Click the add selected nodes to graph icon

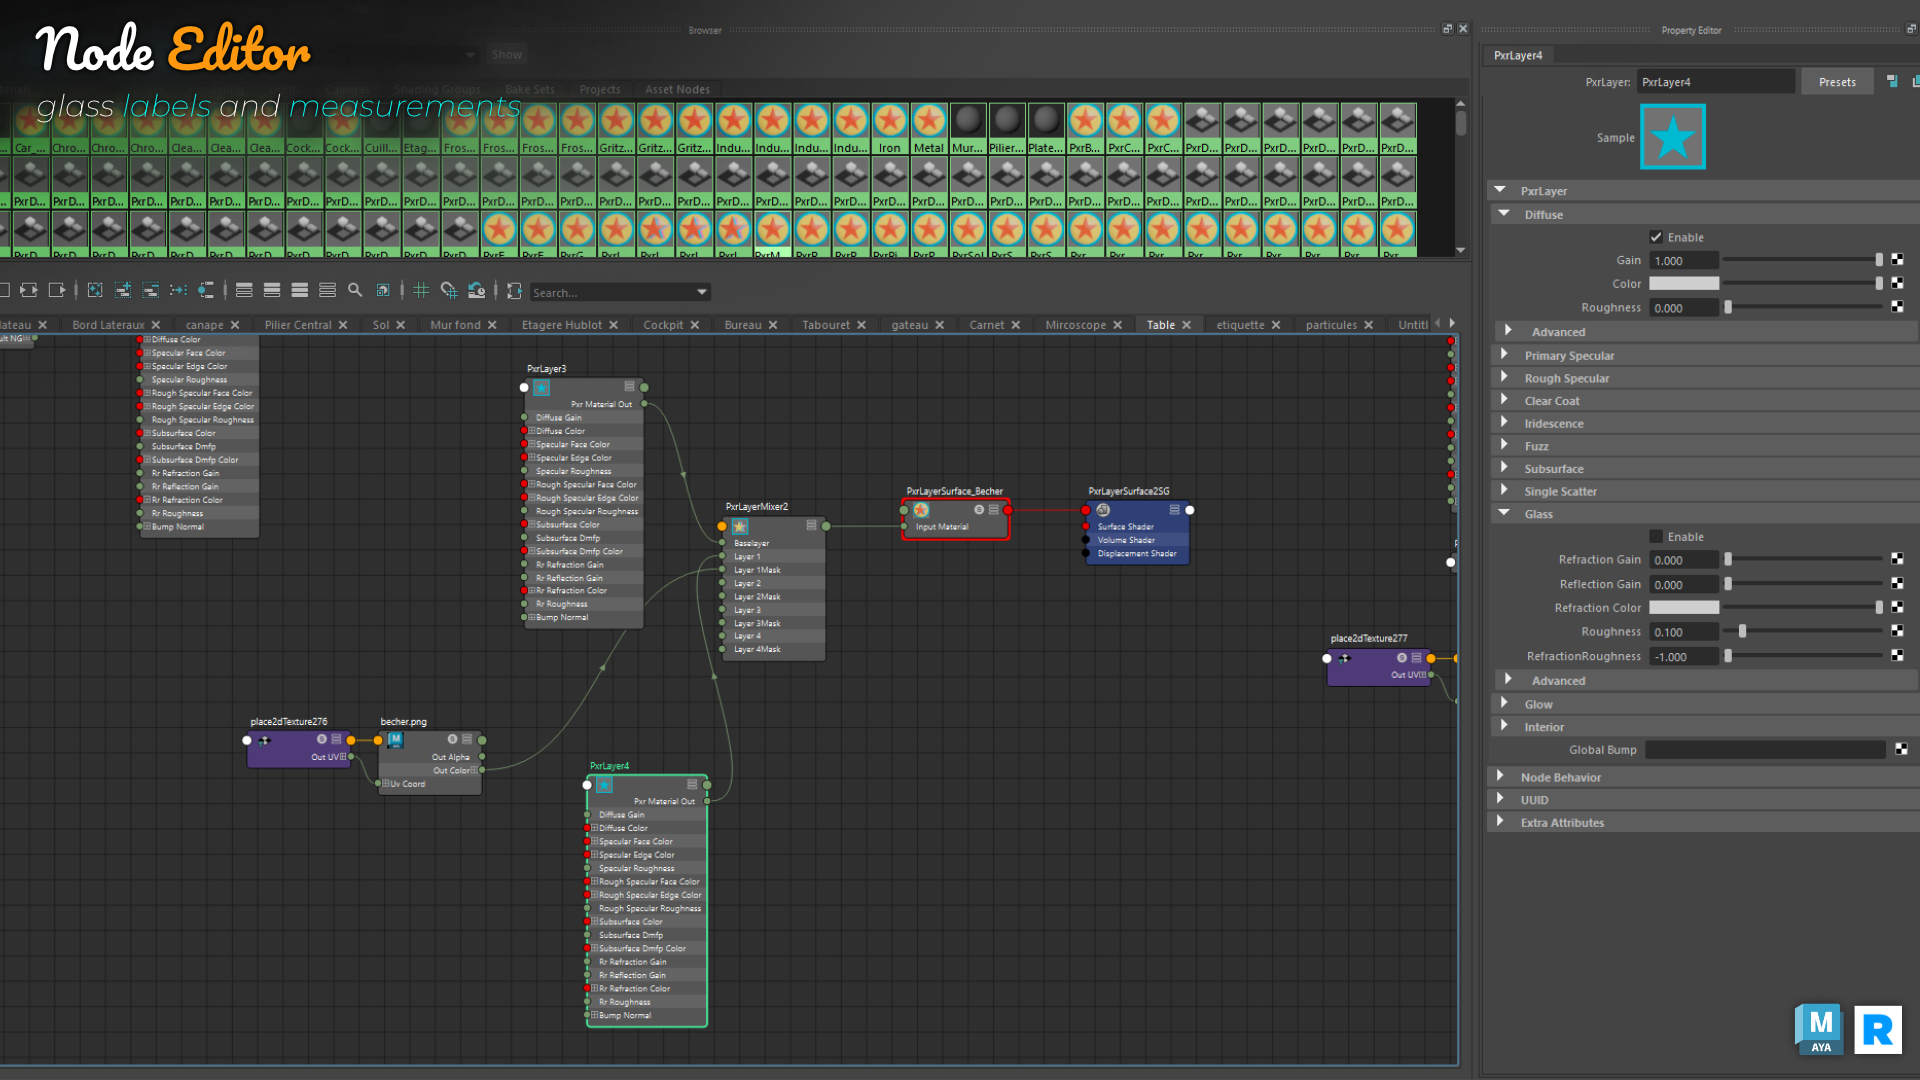pyautogui.click(x=123, y=290)
